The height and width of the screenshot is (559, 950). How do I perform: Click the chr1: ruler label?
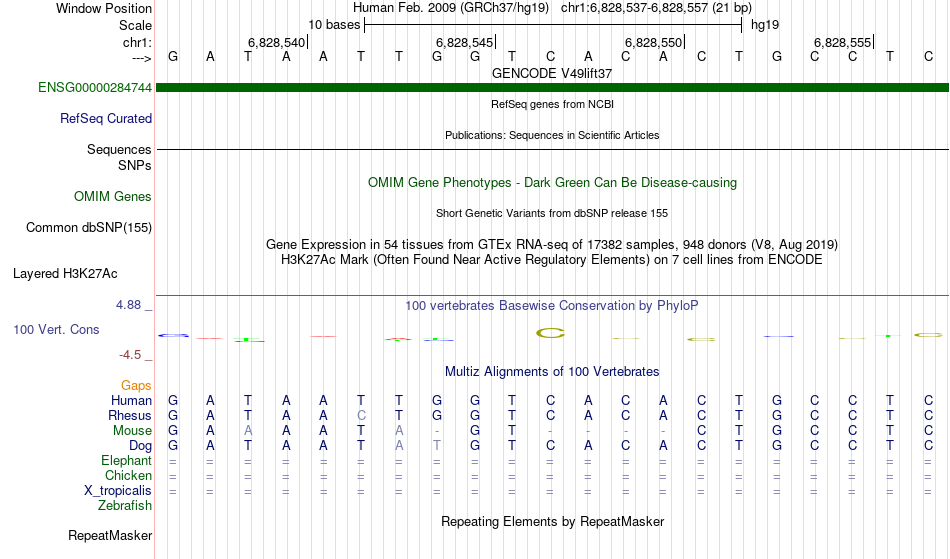[x=138, y=42]
